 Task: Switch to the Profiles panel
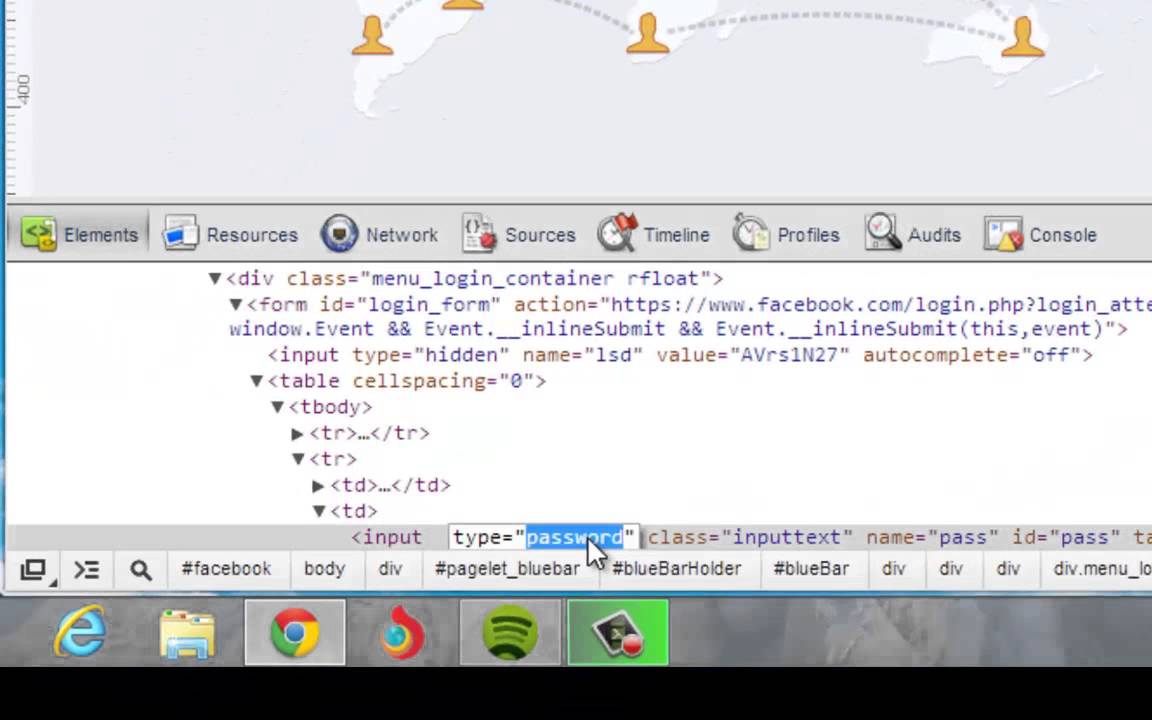[786, 234]
